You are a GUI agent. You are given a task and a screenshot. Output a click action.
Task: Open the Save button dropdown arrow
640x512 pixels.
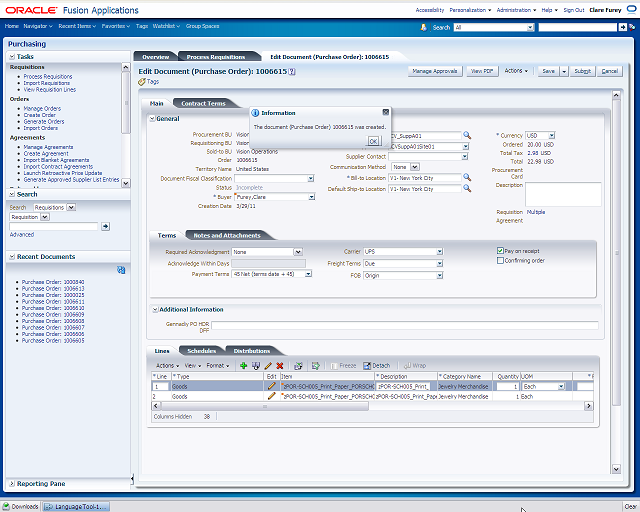tap(564, 71)
